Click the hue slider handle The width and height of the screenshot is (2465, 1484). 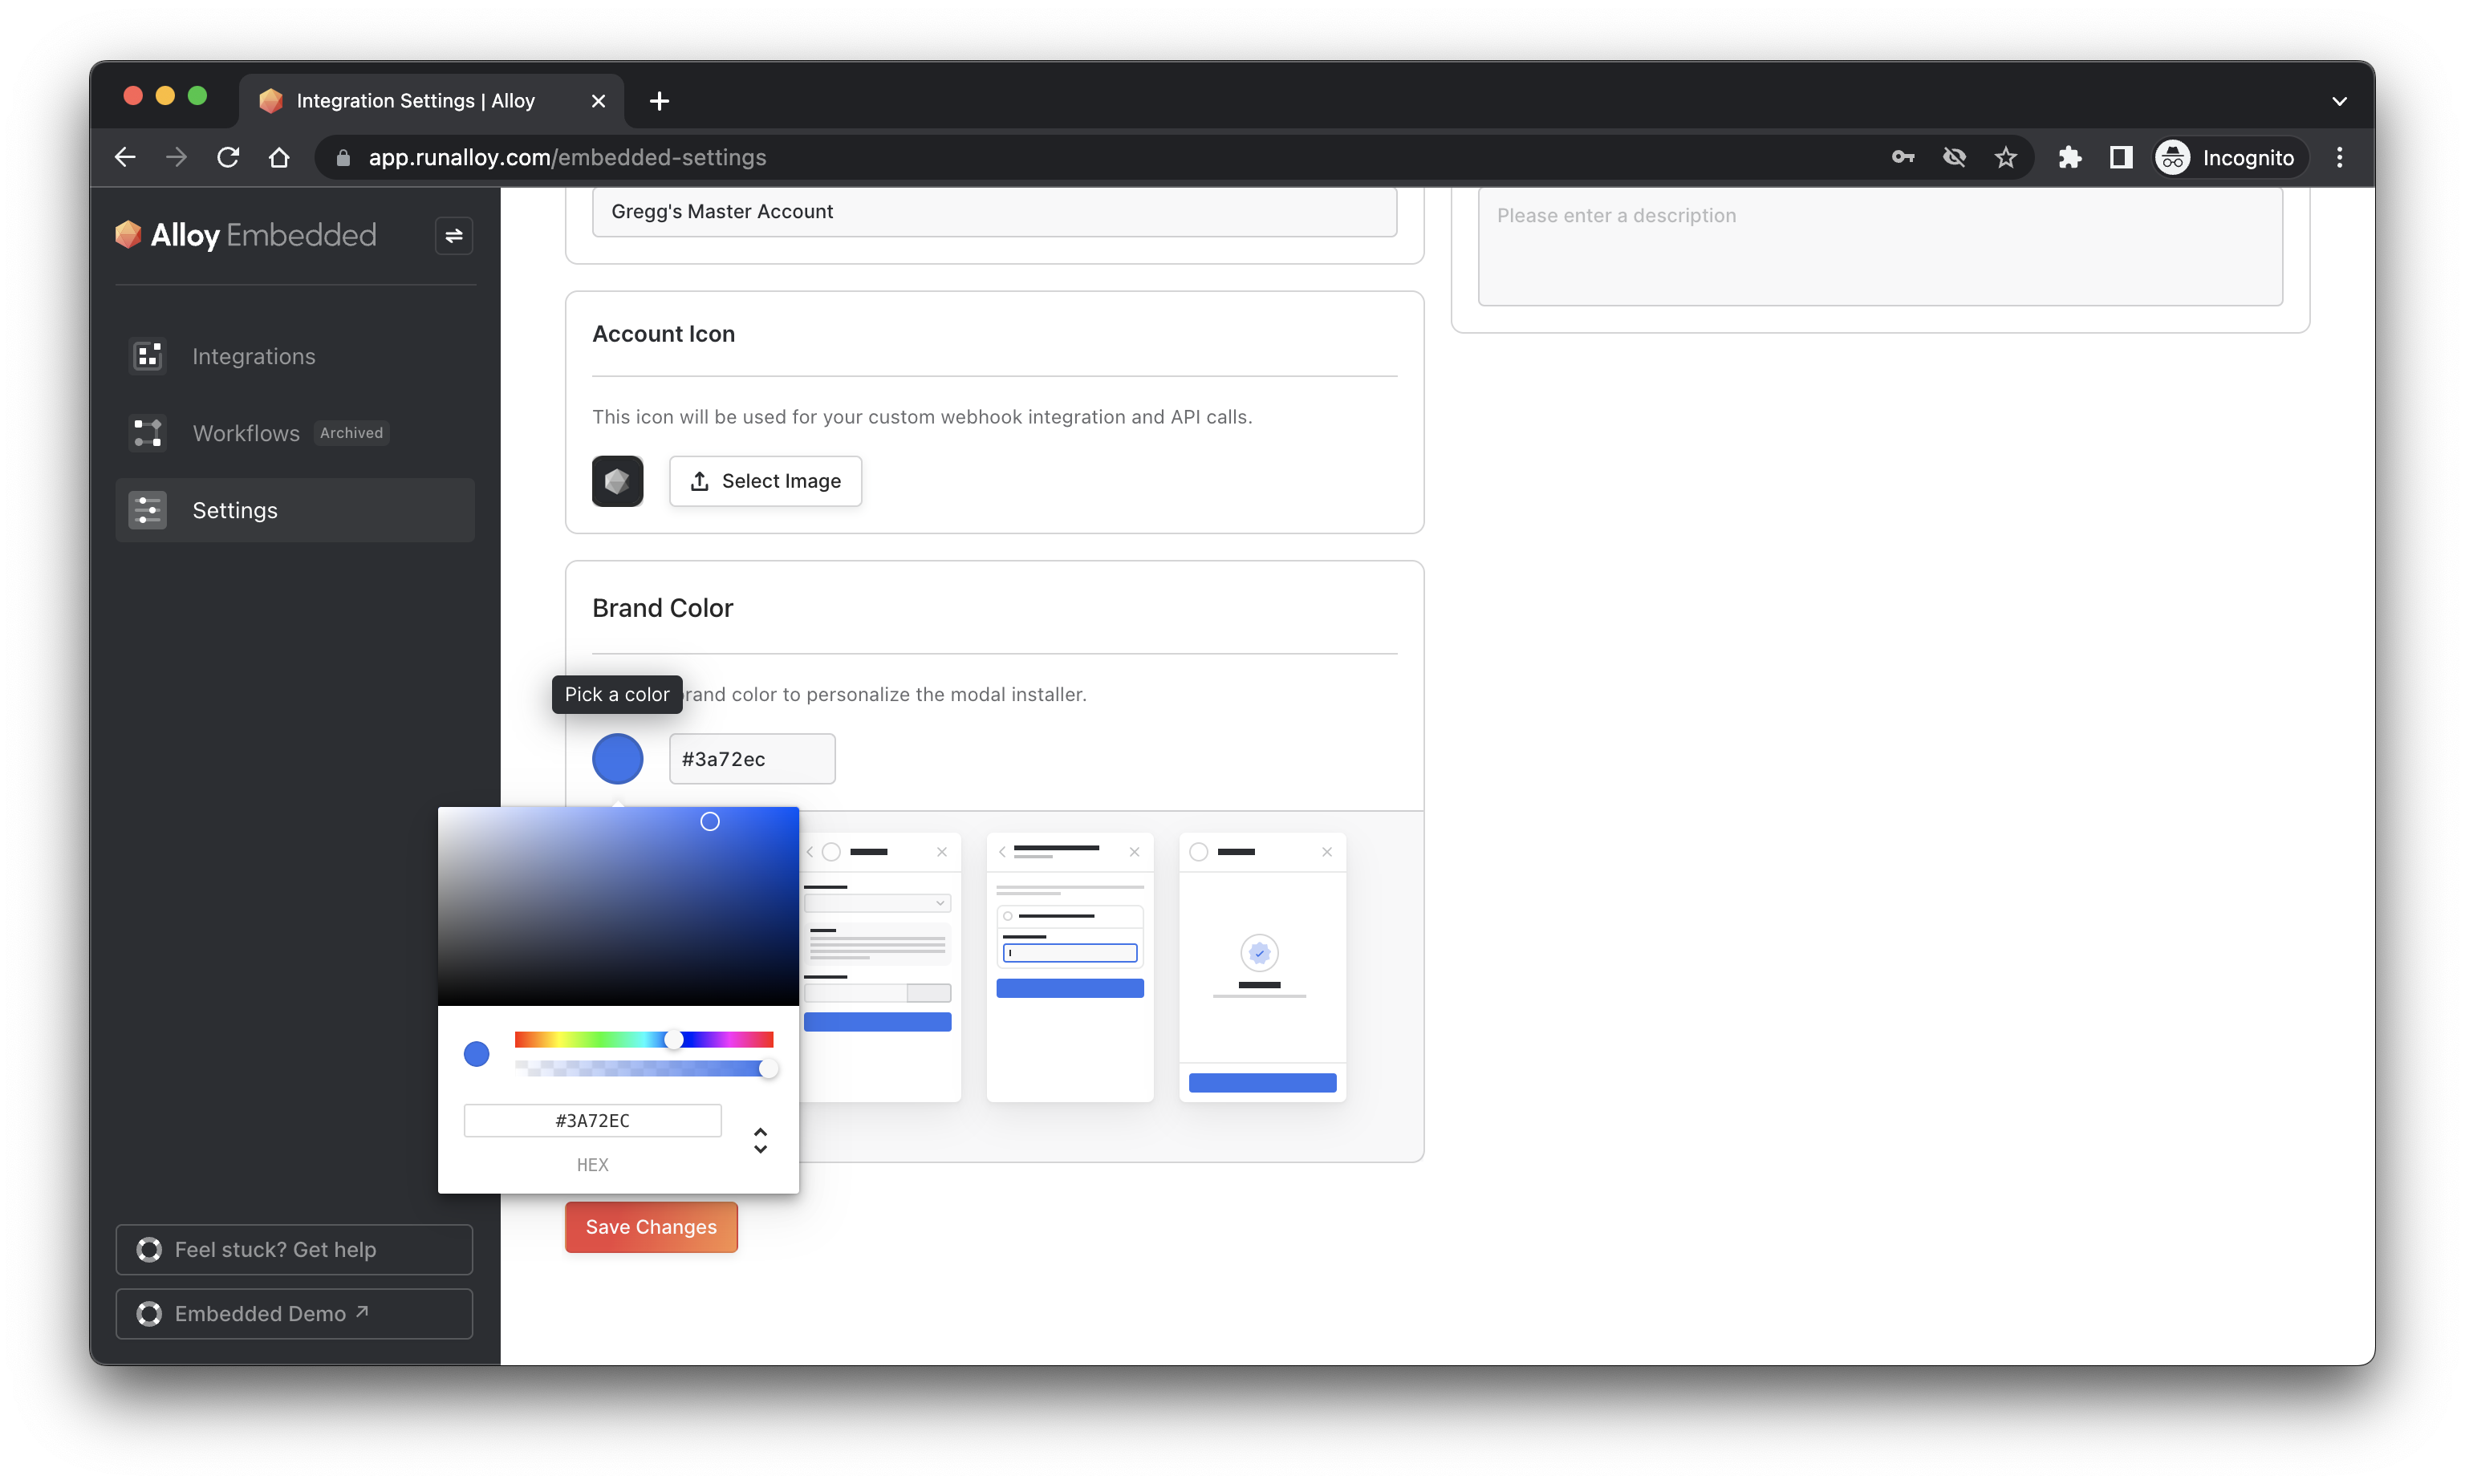click(674, 1040)
